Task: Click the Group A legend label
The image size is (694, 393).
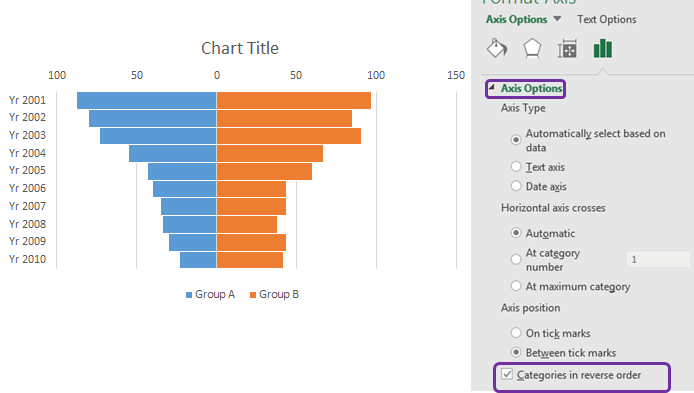Action: 215,294
